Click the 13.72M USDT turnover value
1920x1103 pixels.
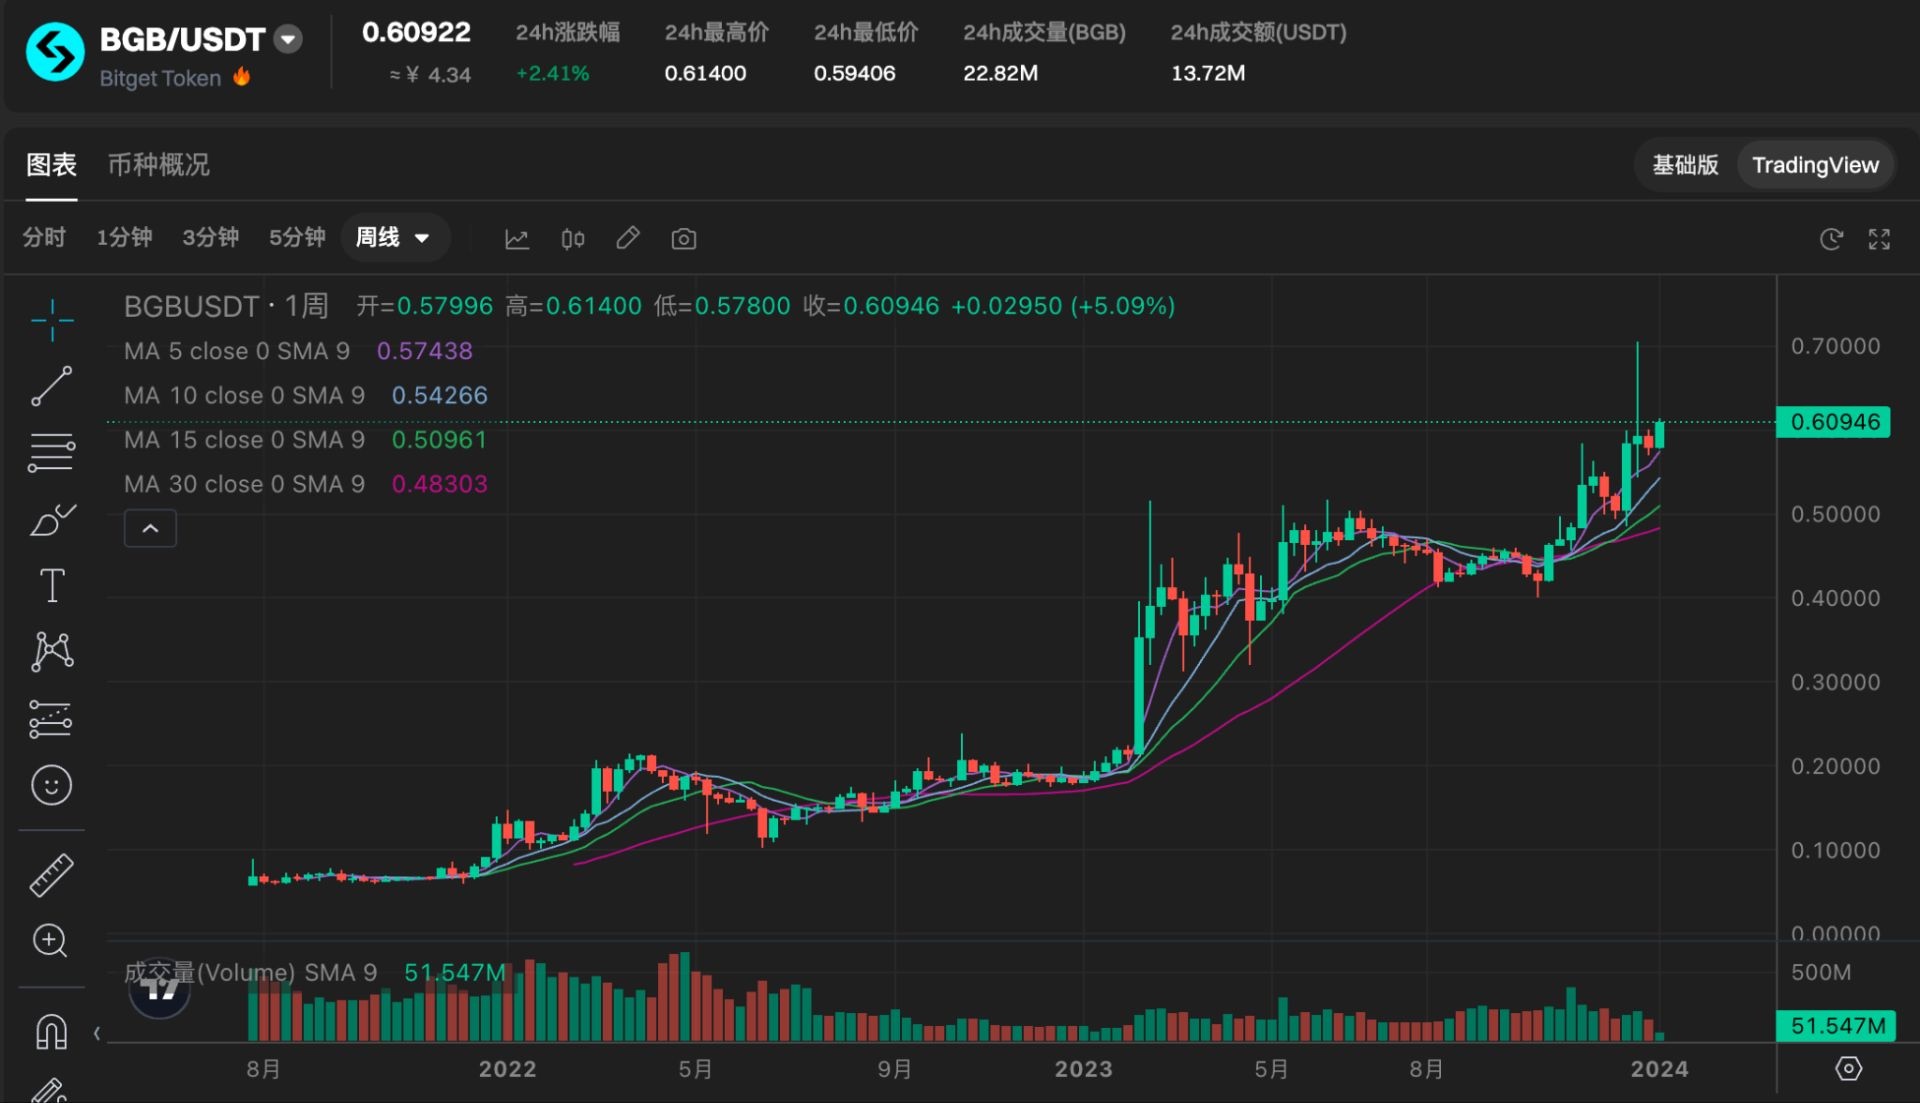[x=1208, y=73]
